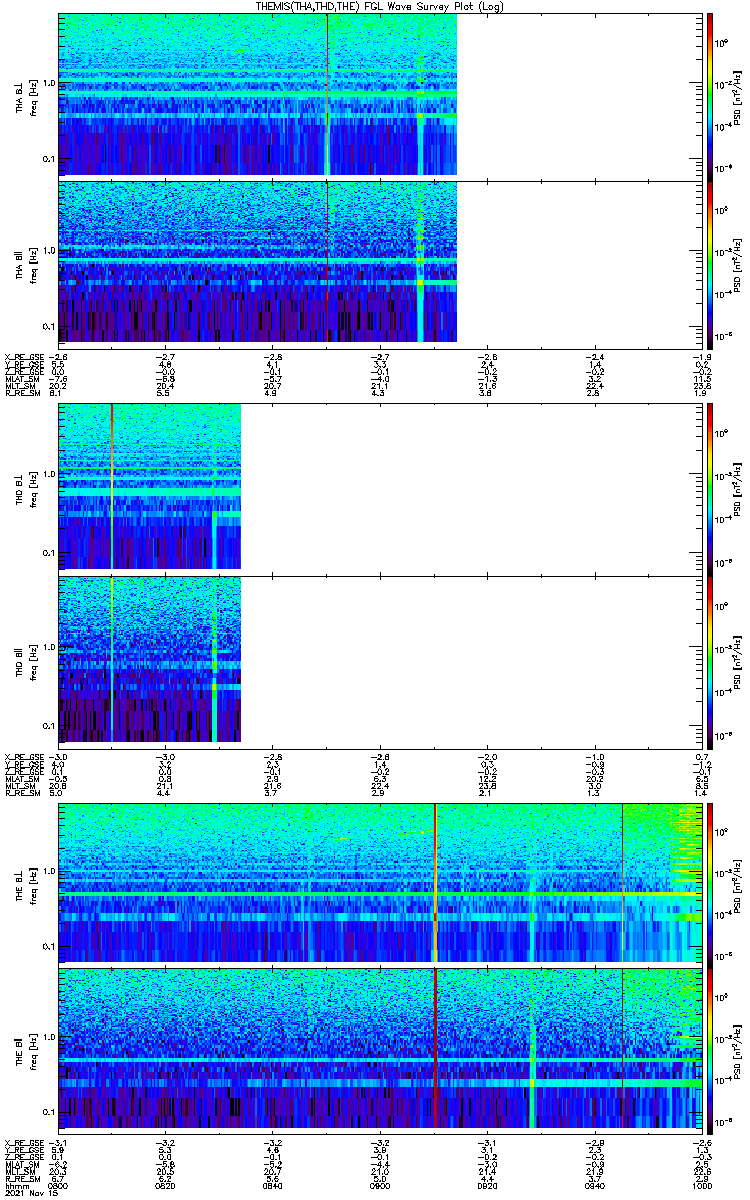Click the X_RE_GSE row label under THD panels
This screenshot has width=750, height=1200.
[23, 755]
